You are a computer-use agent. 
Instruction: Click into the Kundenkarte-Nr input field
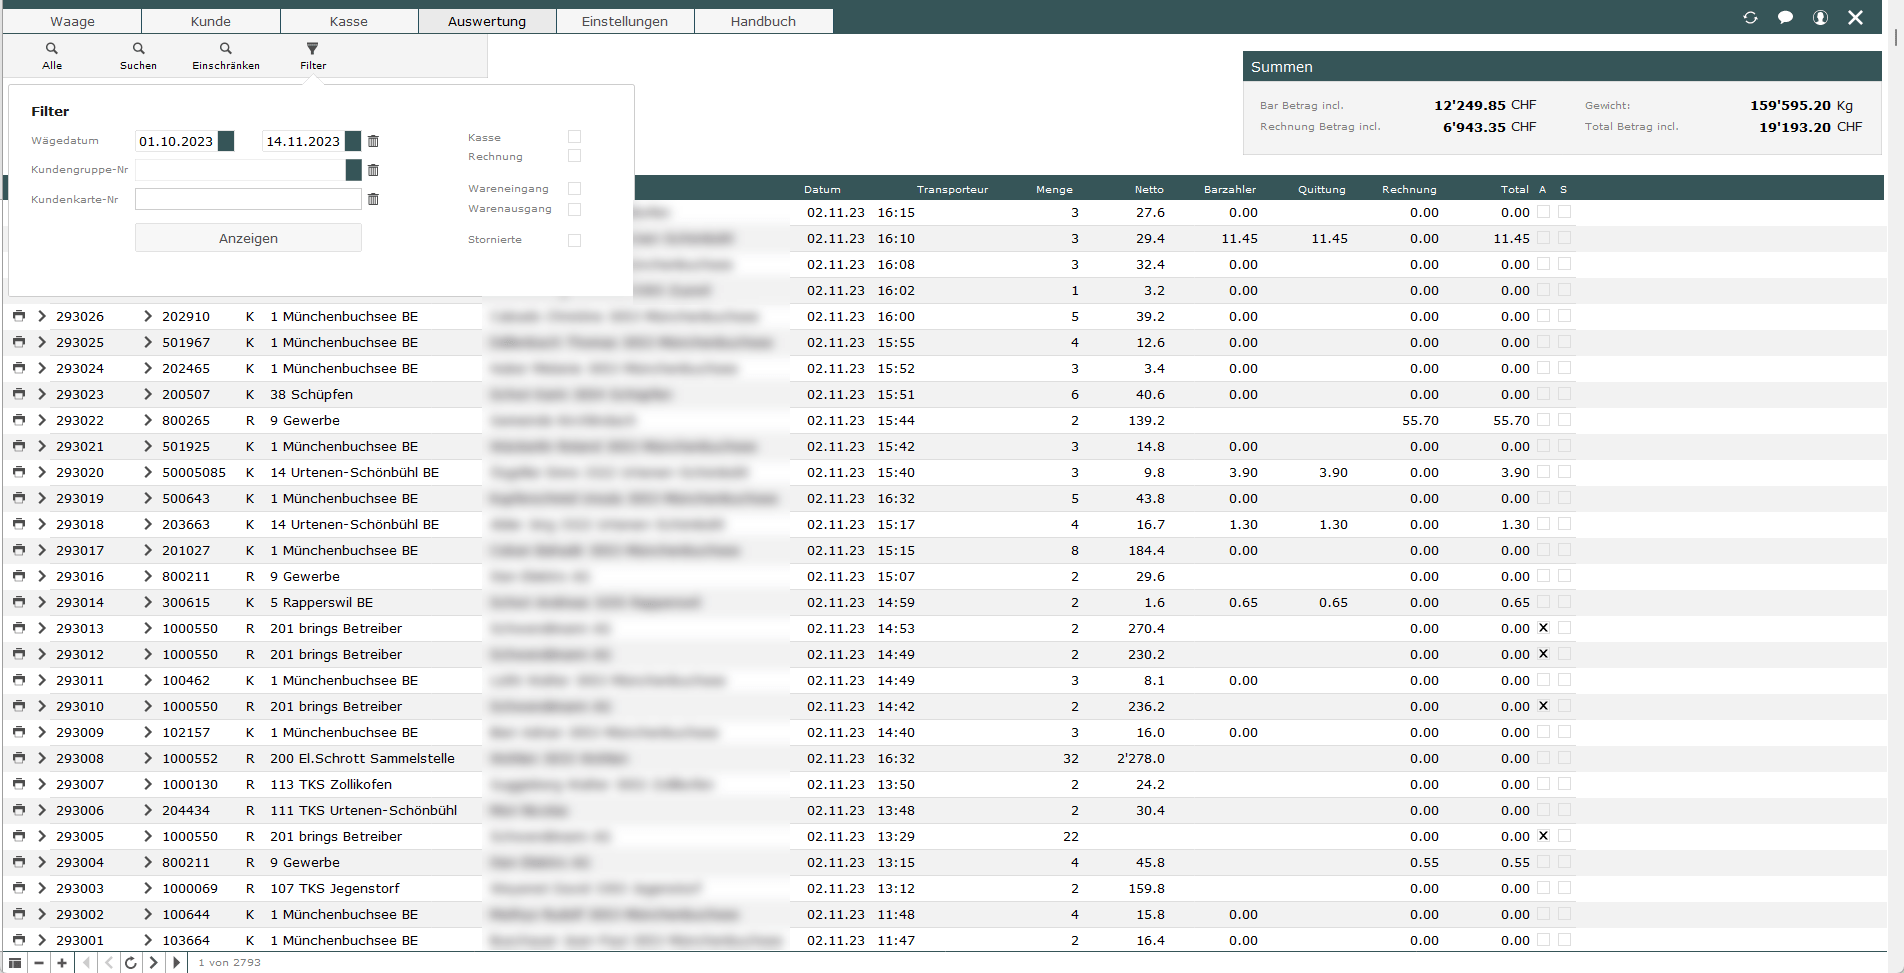(x=248, y=200)
